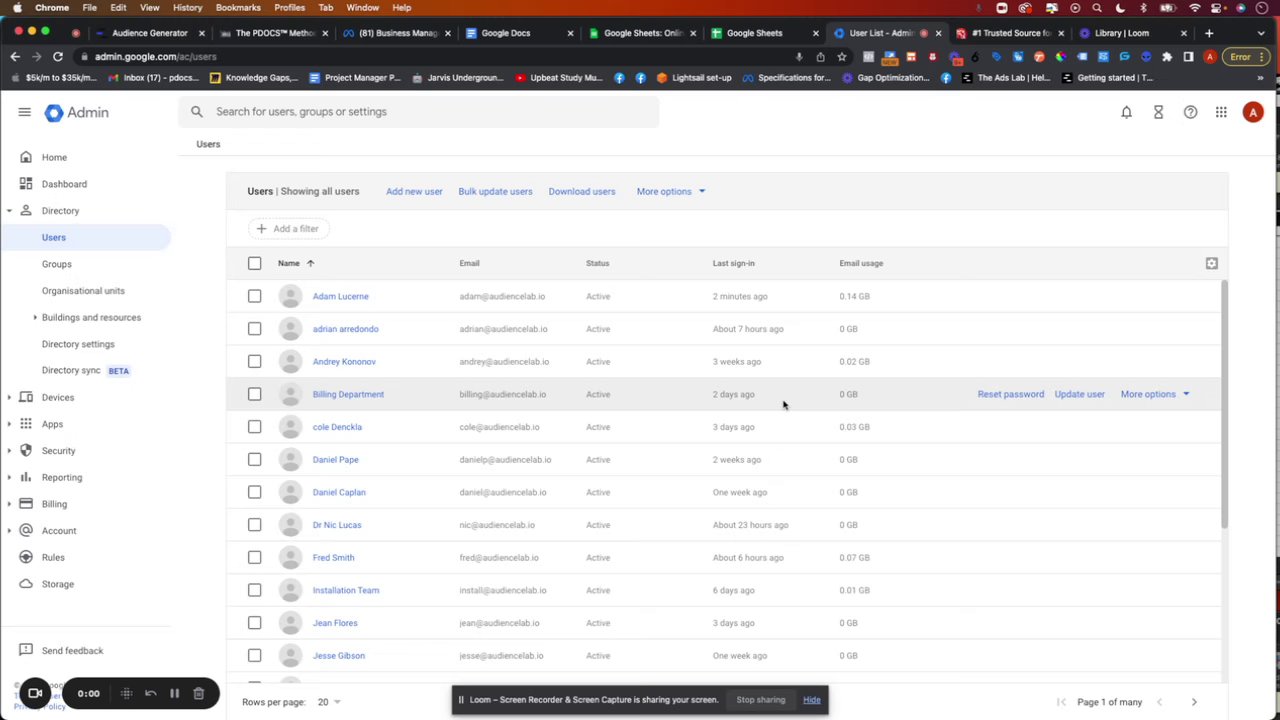Change Rows per page dropdown

point(329,702)
